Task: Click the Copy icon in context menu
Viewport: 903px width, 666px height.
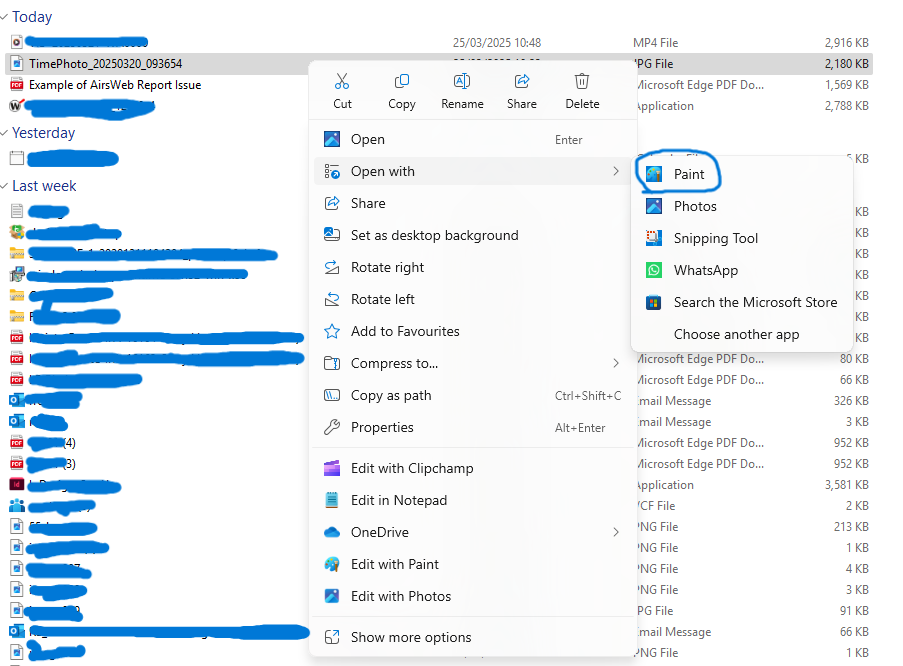Action: pyautogui.click(x=401, y=81)
